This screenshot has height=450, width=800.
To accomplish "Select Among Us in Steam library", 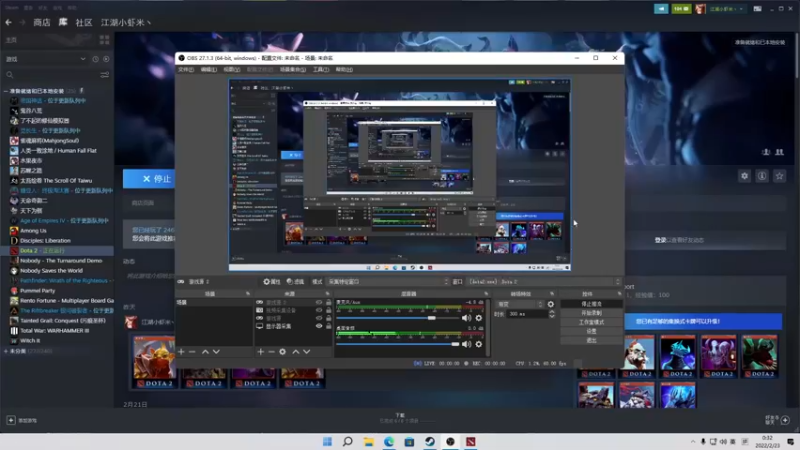I will pyautogui.click(x=33, y=231).
